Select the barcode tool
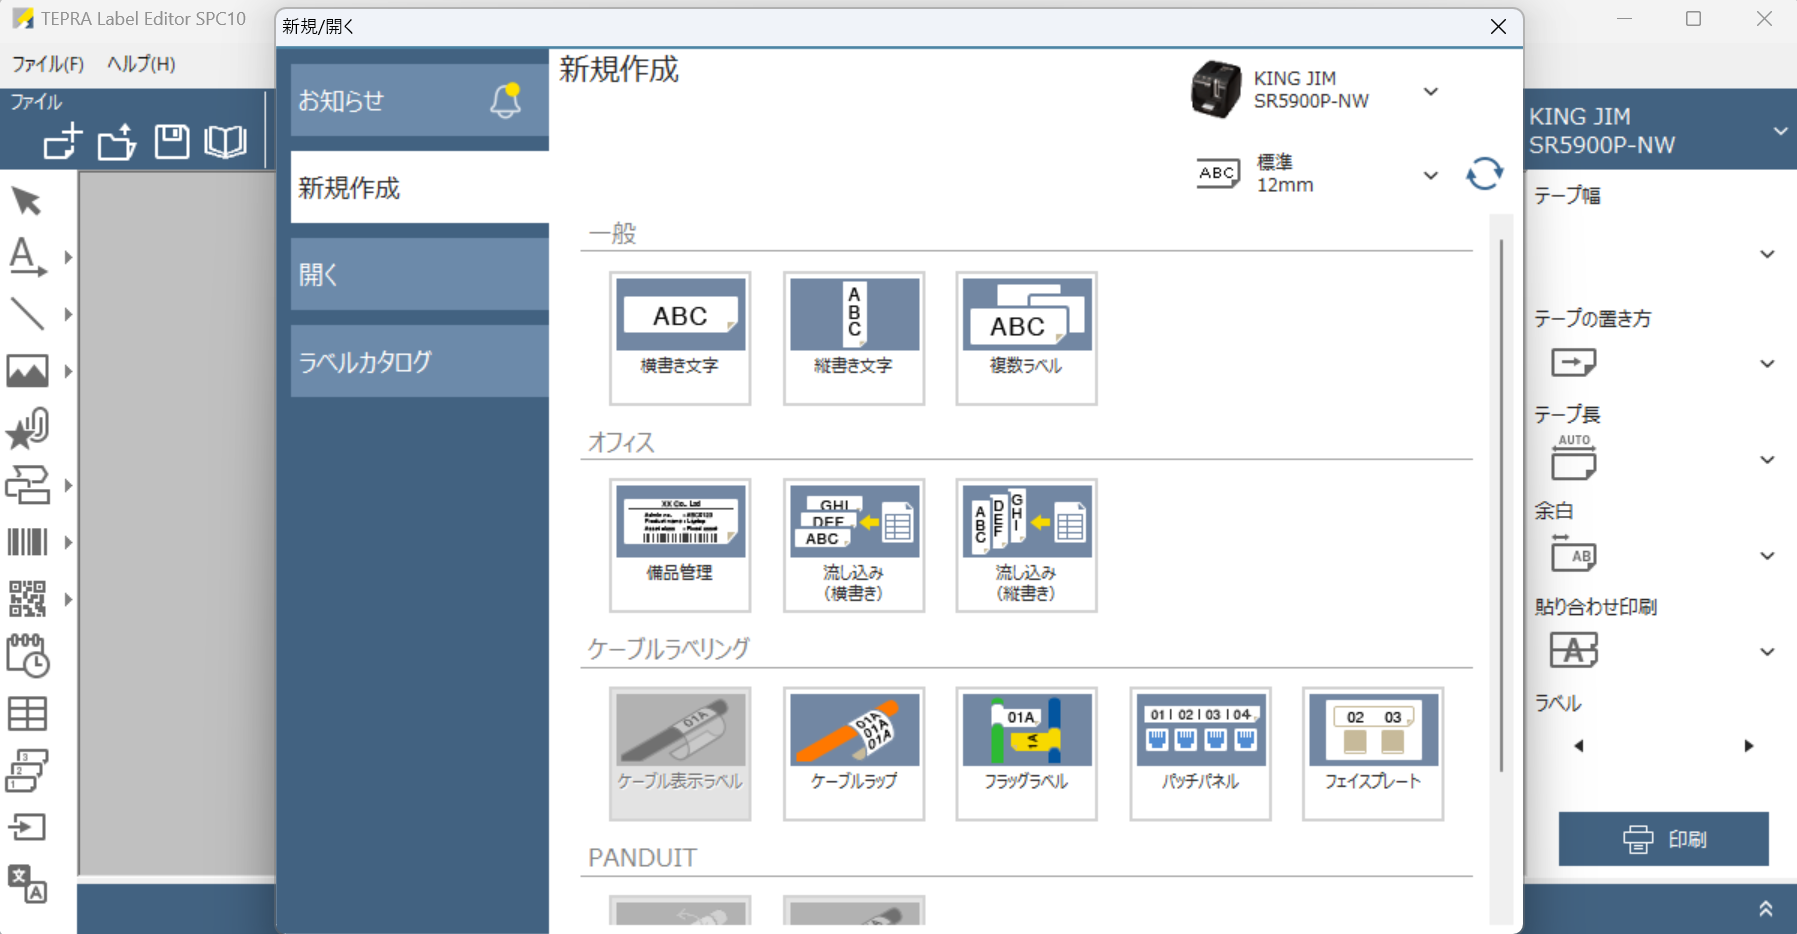Screen dimensions: 1797x934 (27, 542)
